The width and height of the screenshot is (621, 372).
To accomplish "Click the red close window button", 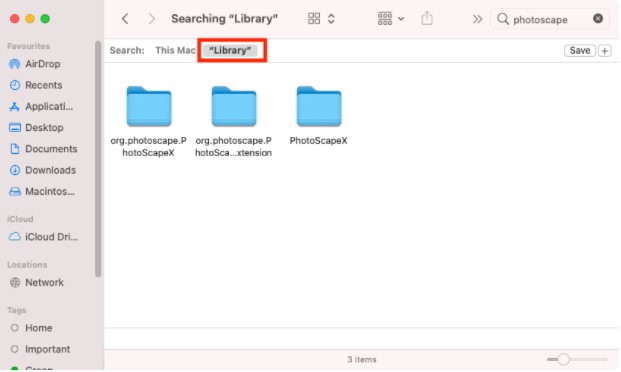I will click(15, 19).
